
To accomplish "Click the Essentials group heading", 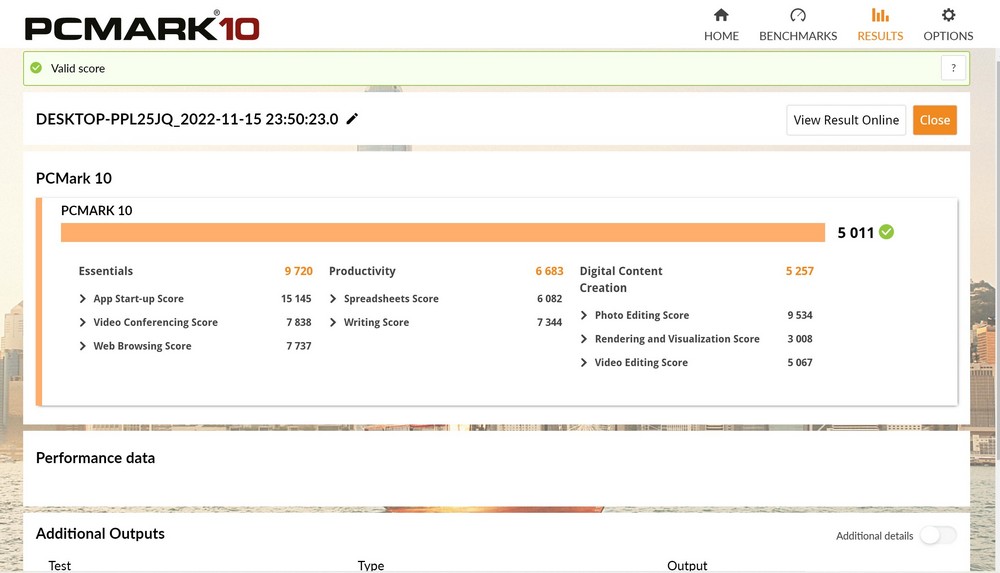I will 106,271.
